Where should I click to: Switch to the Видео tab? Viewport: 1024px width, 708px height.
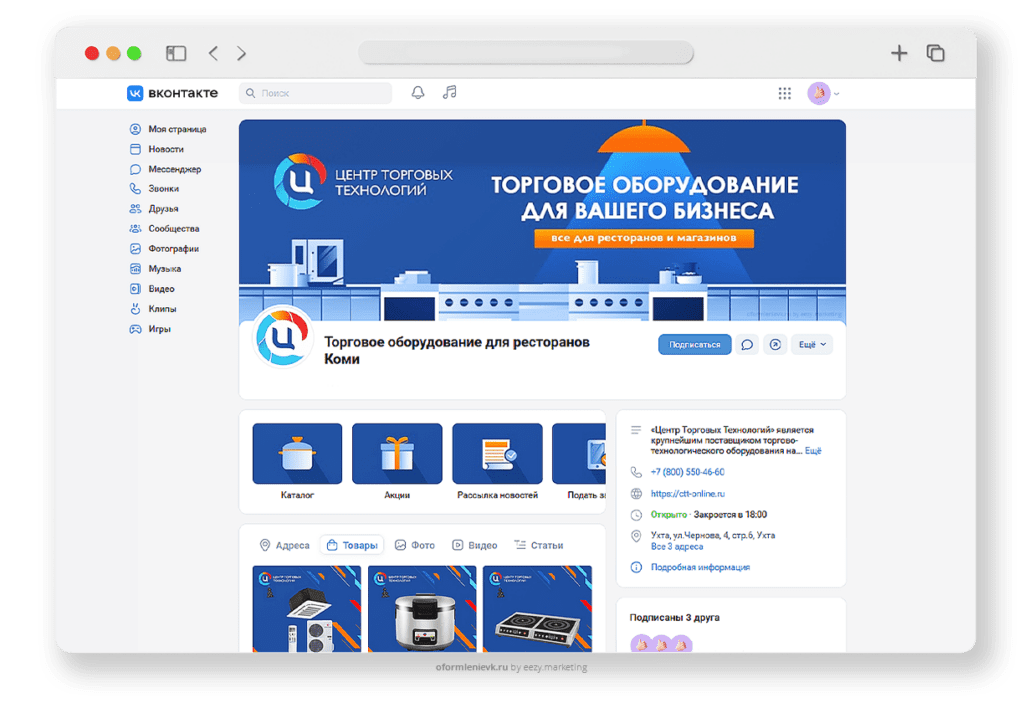click(x=475, y=545)
